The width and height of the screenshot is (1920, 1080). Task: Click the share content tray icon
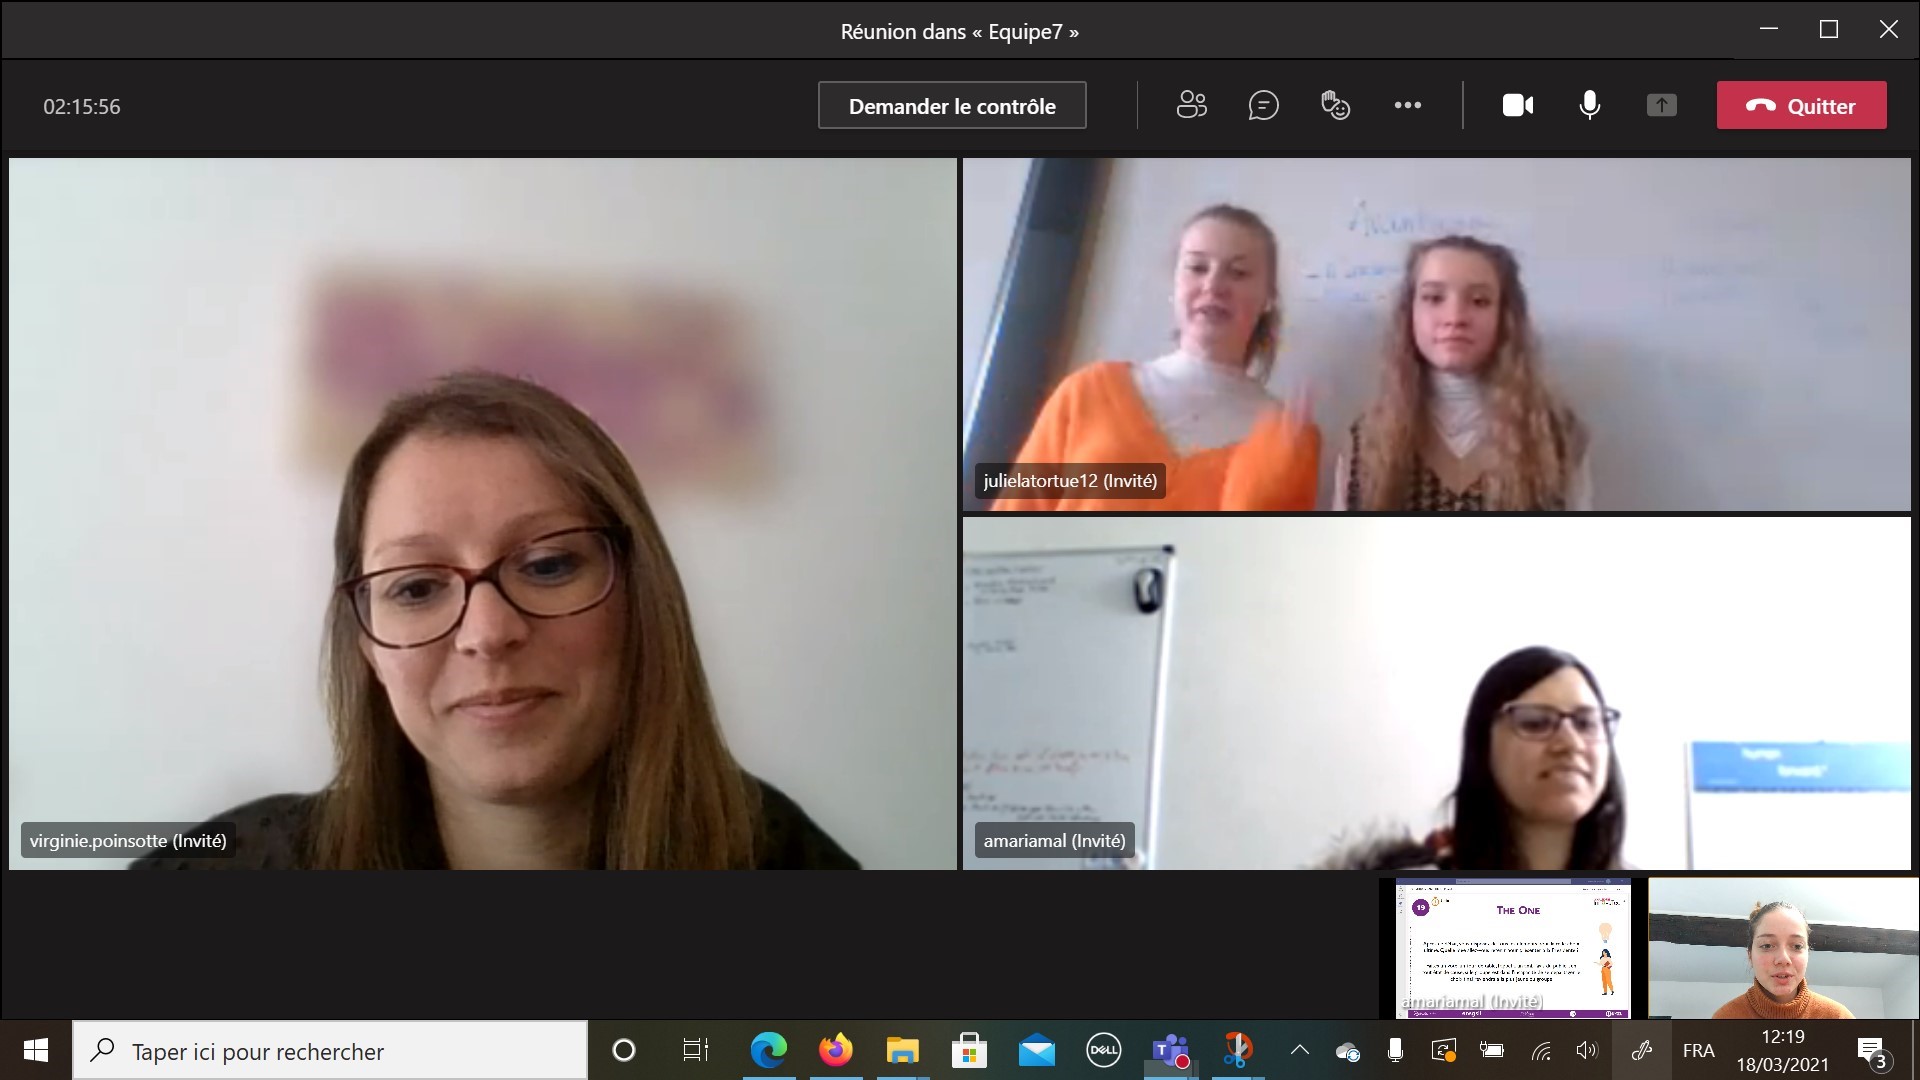pyautogui.click(x=1661, y=105)
